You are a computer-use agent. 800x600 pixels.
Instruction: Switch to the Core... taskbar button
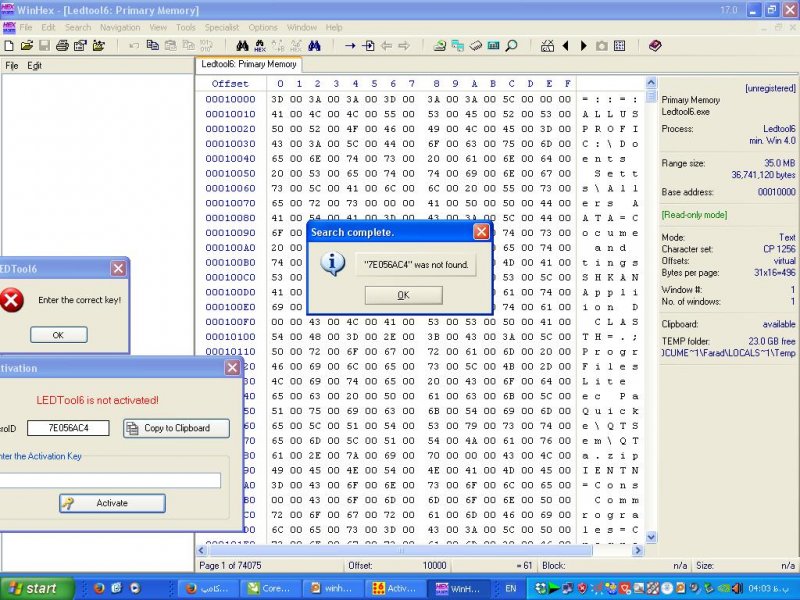(x=270, y=588)
